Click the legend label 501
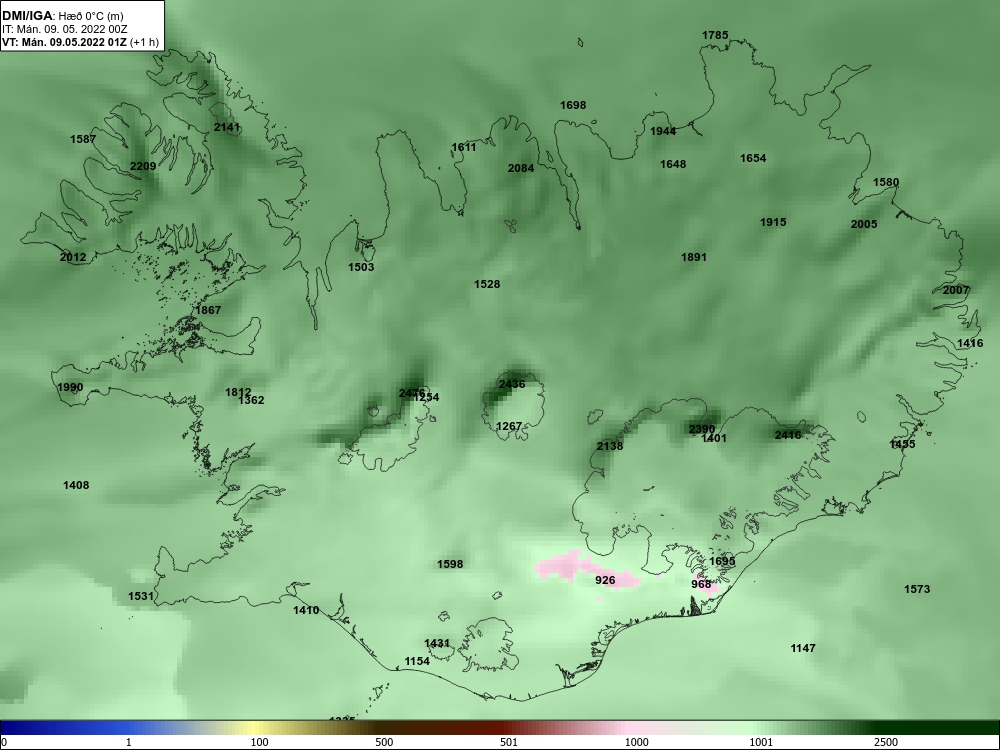Screen dimensions: 1000x750 pos(508,743)
